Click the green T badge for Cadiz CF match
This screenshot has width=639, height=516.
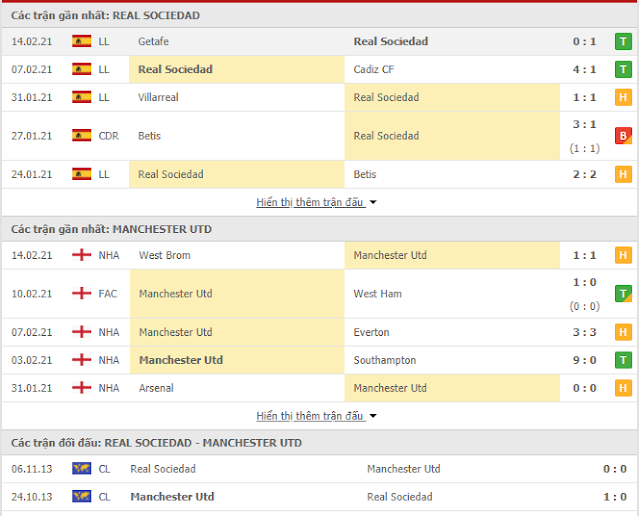[623, 69]
